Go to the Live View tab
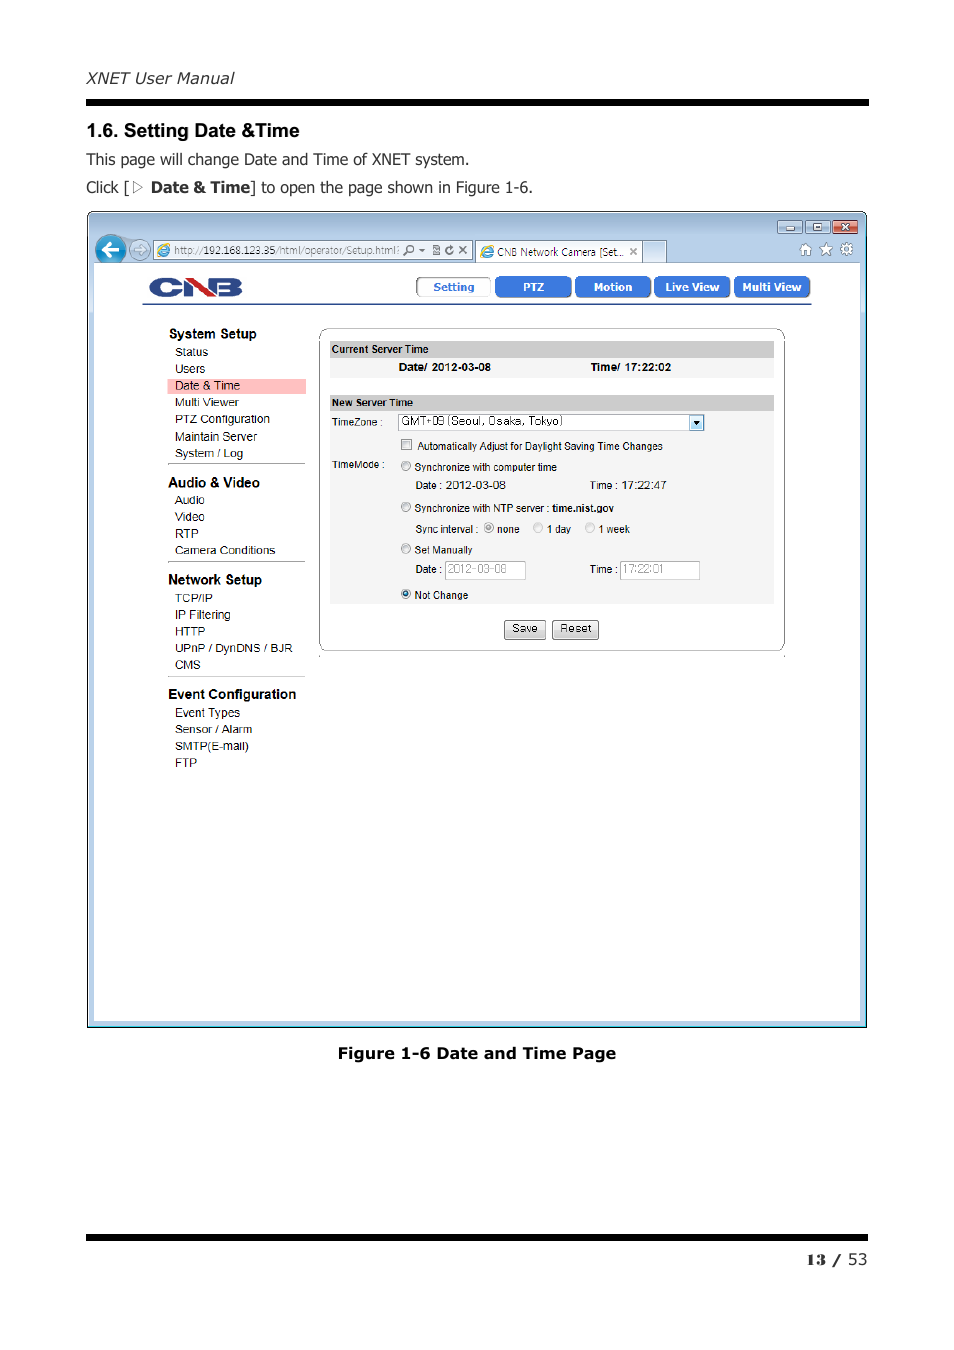The height and width of the screenshot is (1350, 954). point(692,287)
